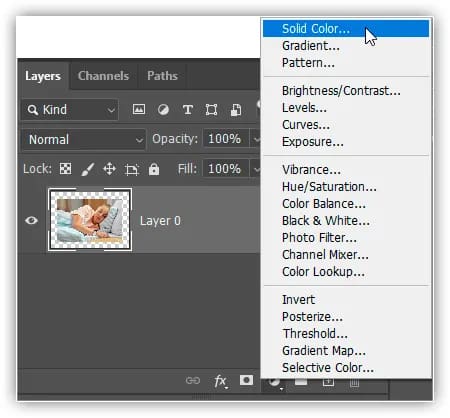
Task: Click the shape layer filter icon
Action: [211, 109]
